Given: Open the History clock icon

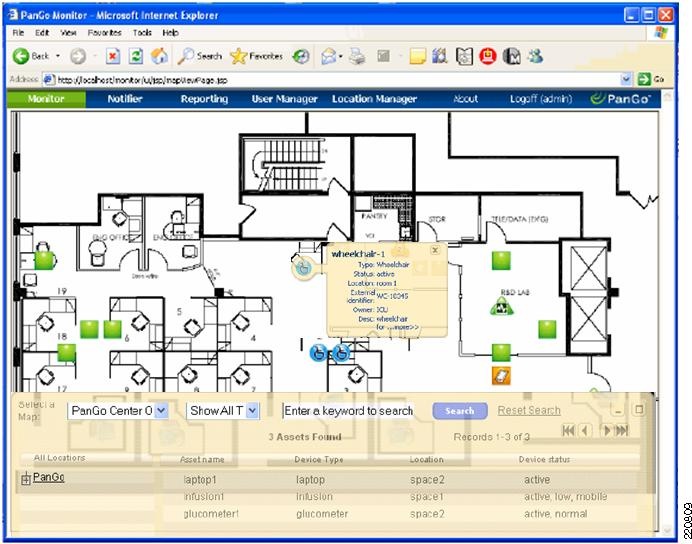Looking at the screenshot, I should [x=301, y=56].
